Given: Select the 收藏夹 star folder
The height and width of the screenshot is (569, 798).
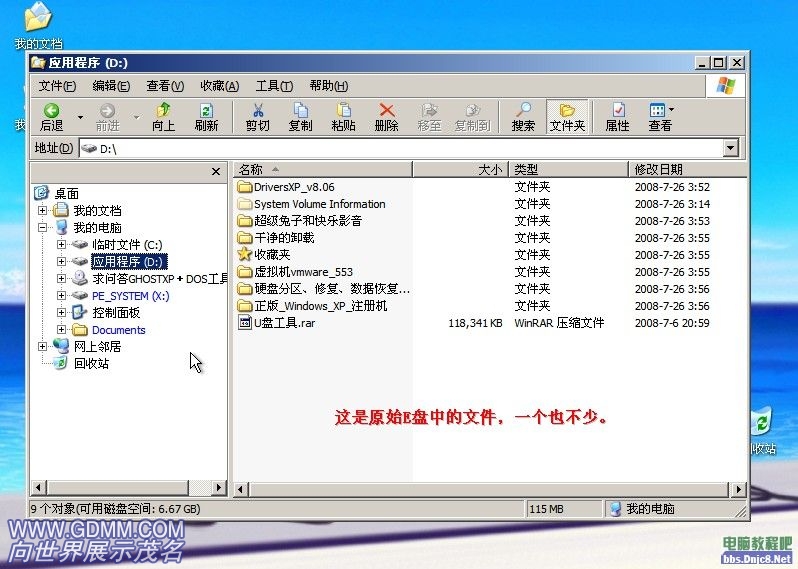Looking at the screenshot, I should [272, 255].
